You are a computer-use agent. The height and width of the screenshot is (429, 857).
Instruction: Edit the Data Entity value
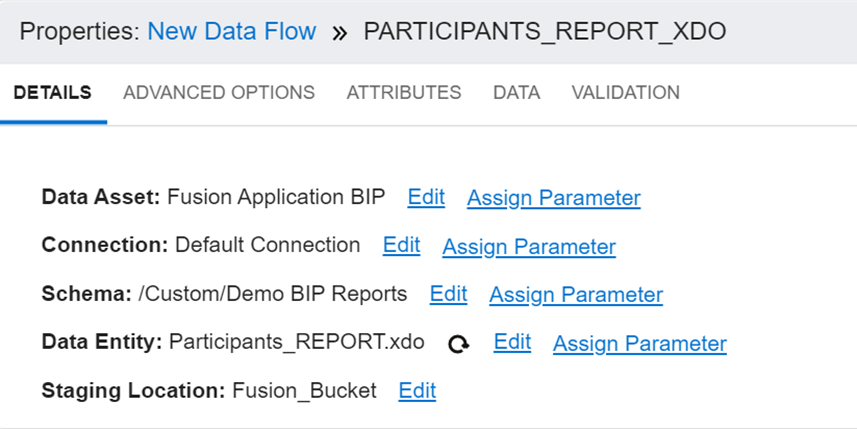coord(512,342)
